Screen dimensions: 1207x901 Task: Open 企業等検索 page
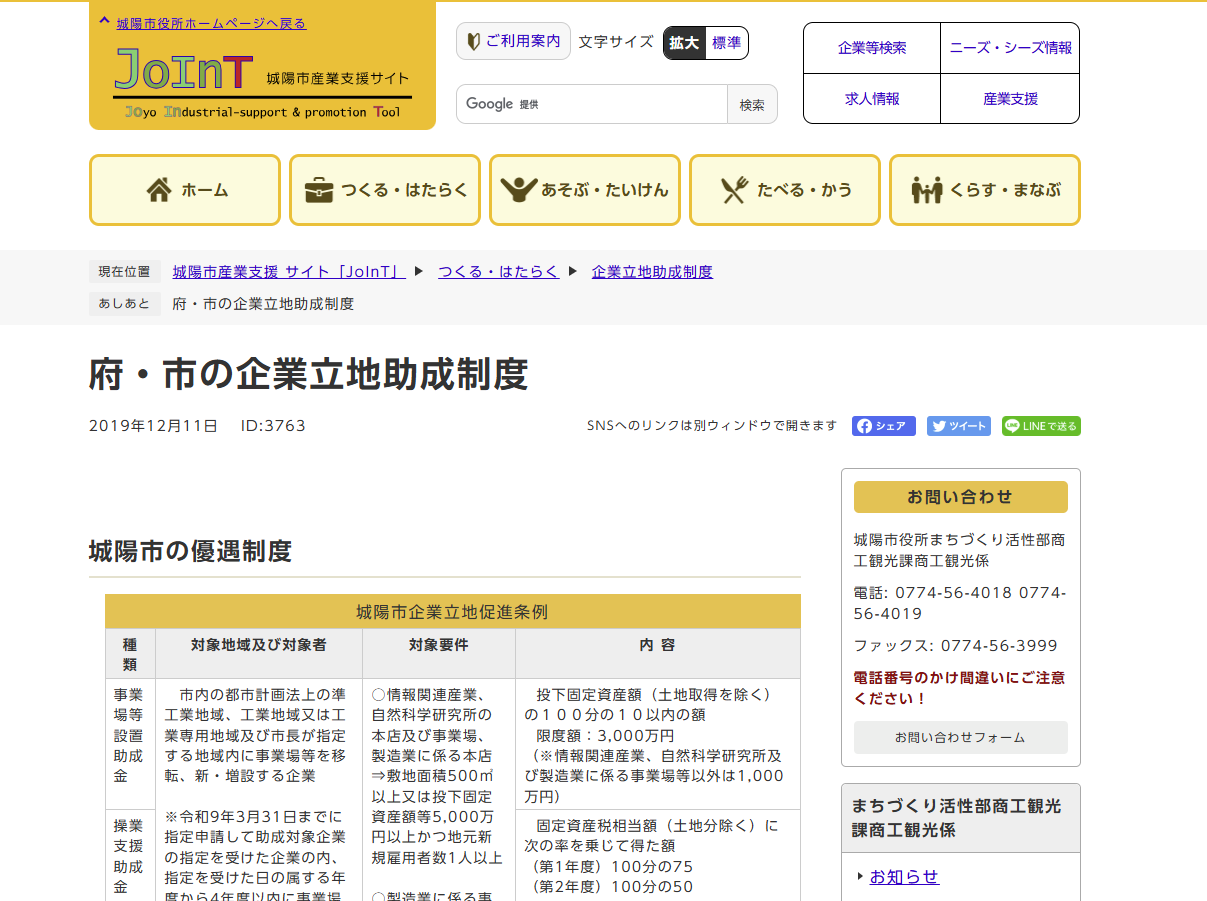(872, 48)
